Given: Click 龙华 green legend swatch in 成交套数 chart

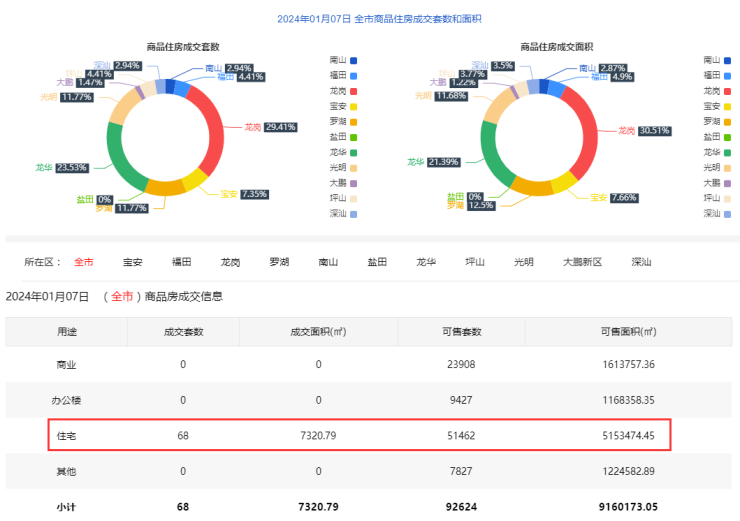Looking at the screenshot, I should click(354, 152).
